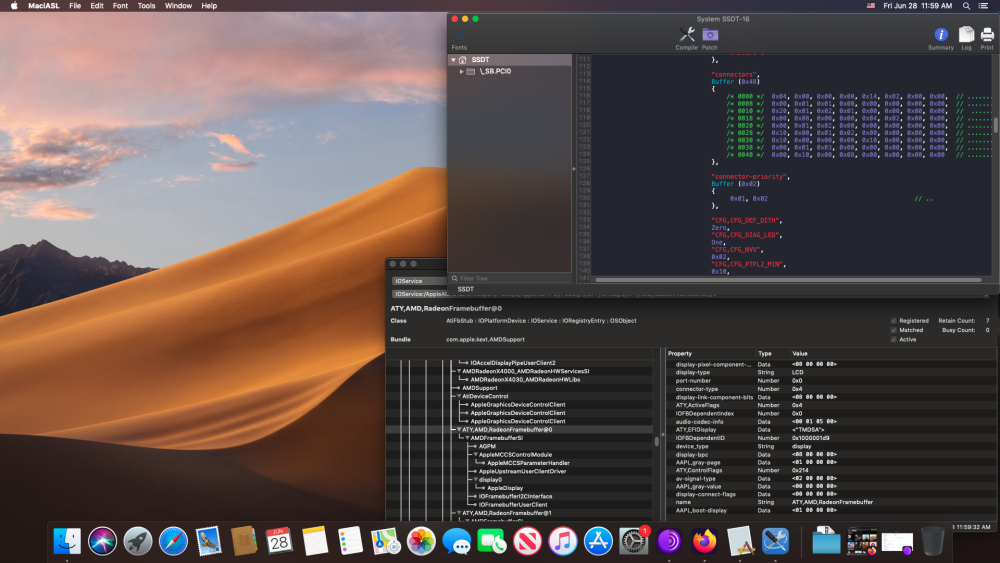Screen dimensions: 1000x563
Task: Collapse the AtiDeviceControl node
Action: click(x=459, y=396)
